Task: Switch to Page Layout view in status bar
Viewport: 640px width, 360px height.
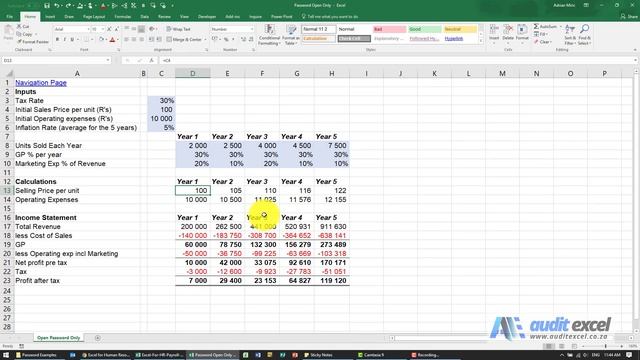Action: tap(561, 346)
